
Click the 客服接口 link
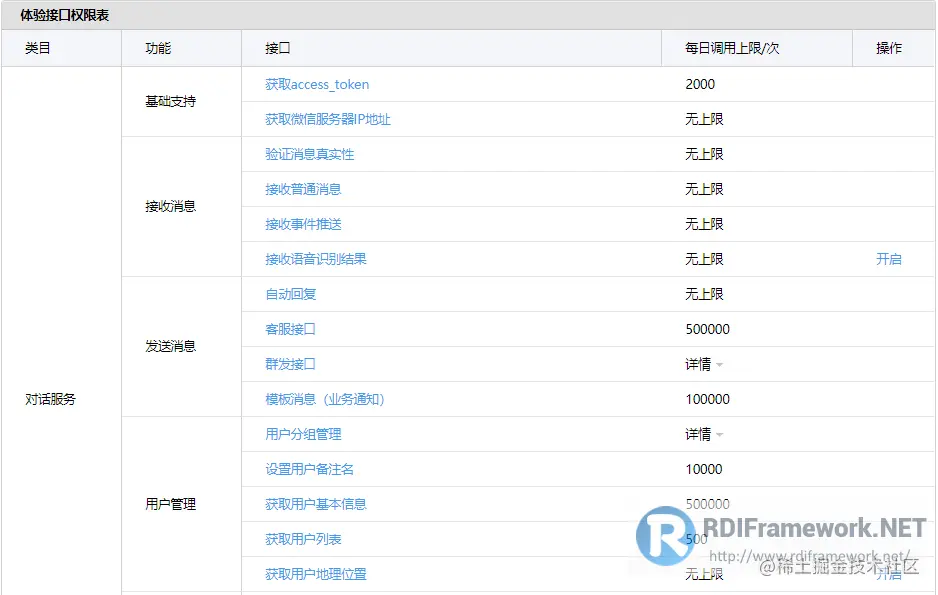(290, 329)
